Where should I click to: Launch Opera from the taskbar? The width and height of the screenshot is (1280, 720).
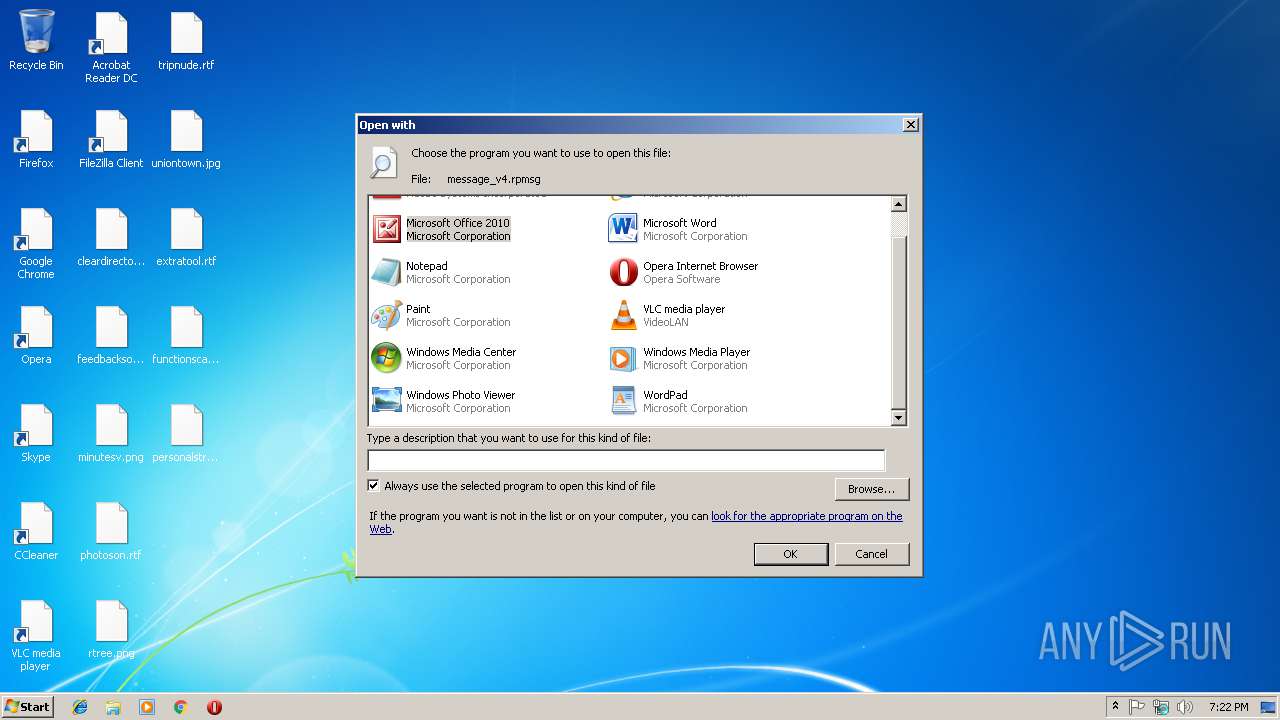click(214, 707)
